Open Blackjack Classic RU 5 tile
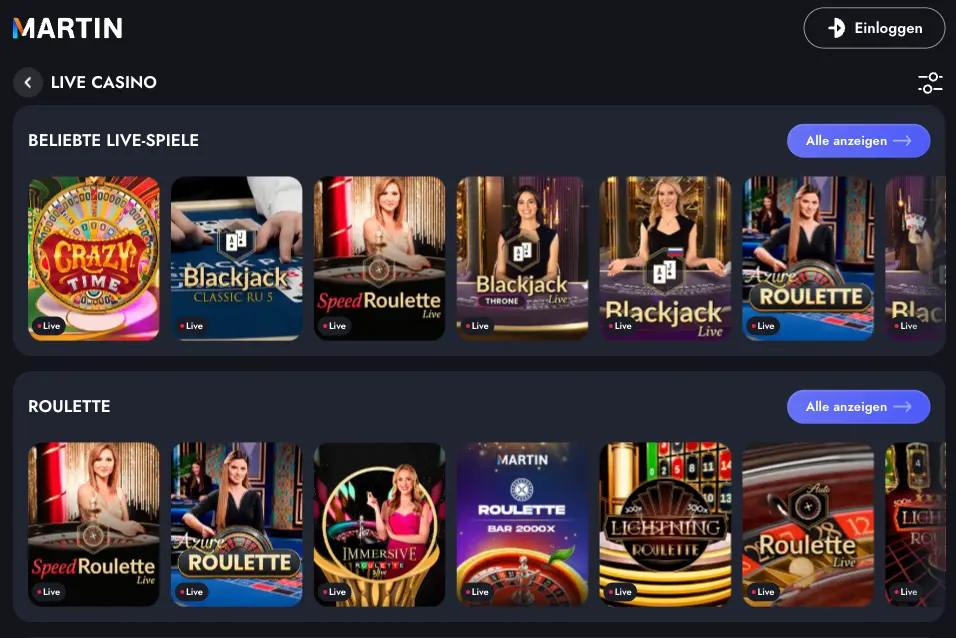The width and height of the screenshot is (956, 638). [237, 258]
